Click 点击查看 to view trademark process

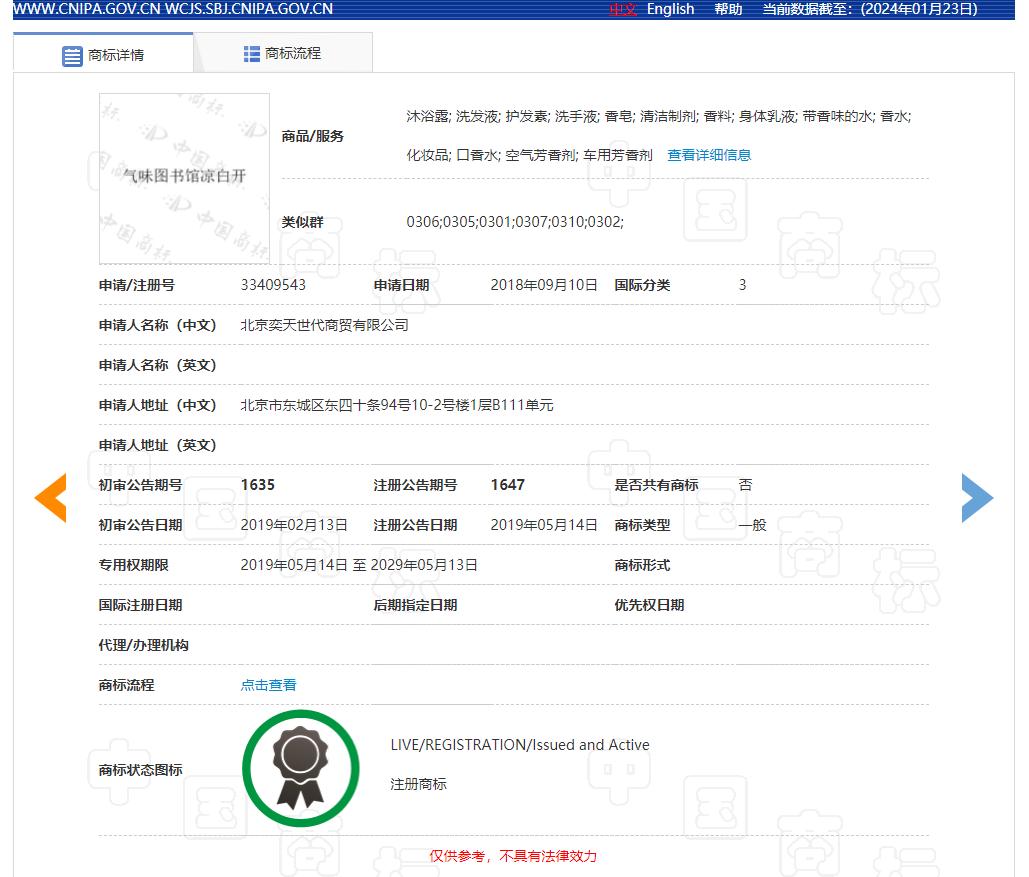268,685
